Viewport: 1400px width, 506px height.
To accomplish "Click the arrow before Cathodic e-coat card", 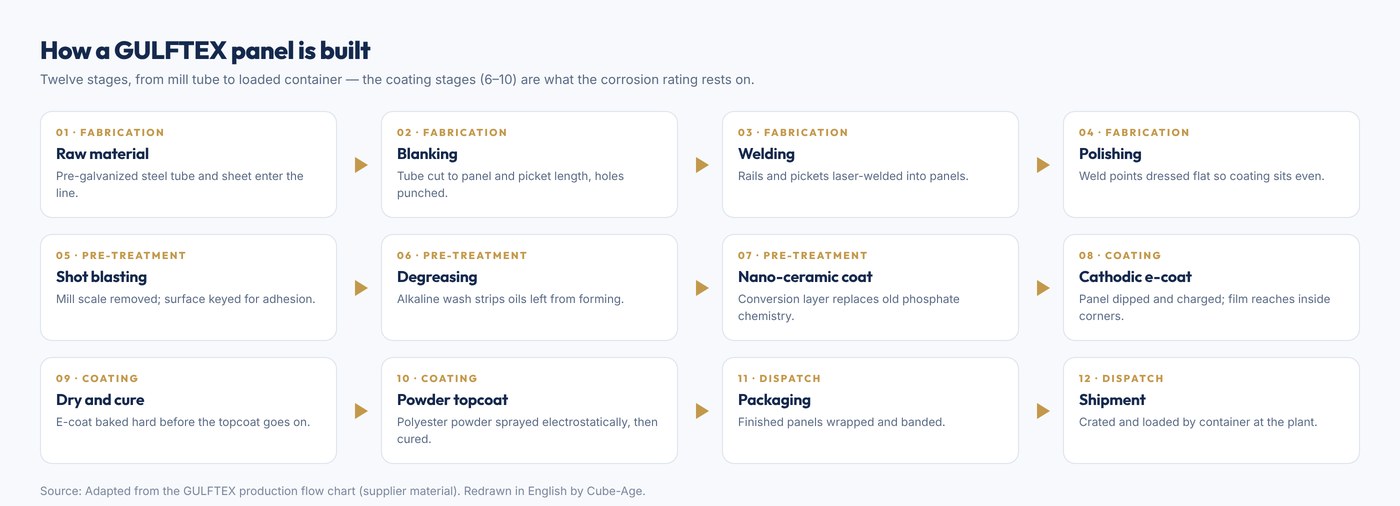I will pyautogui.click(x=1043, y=288).
